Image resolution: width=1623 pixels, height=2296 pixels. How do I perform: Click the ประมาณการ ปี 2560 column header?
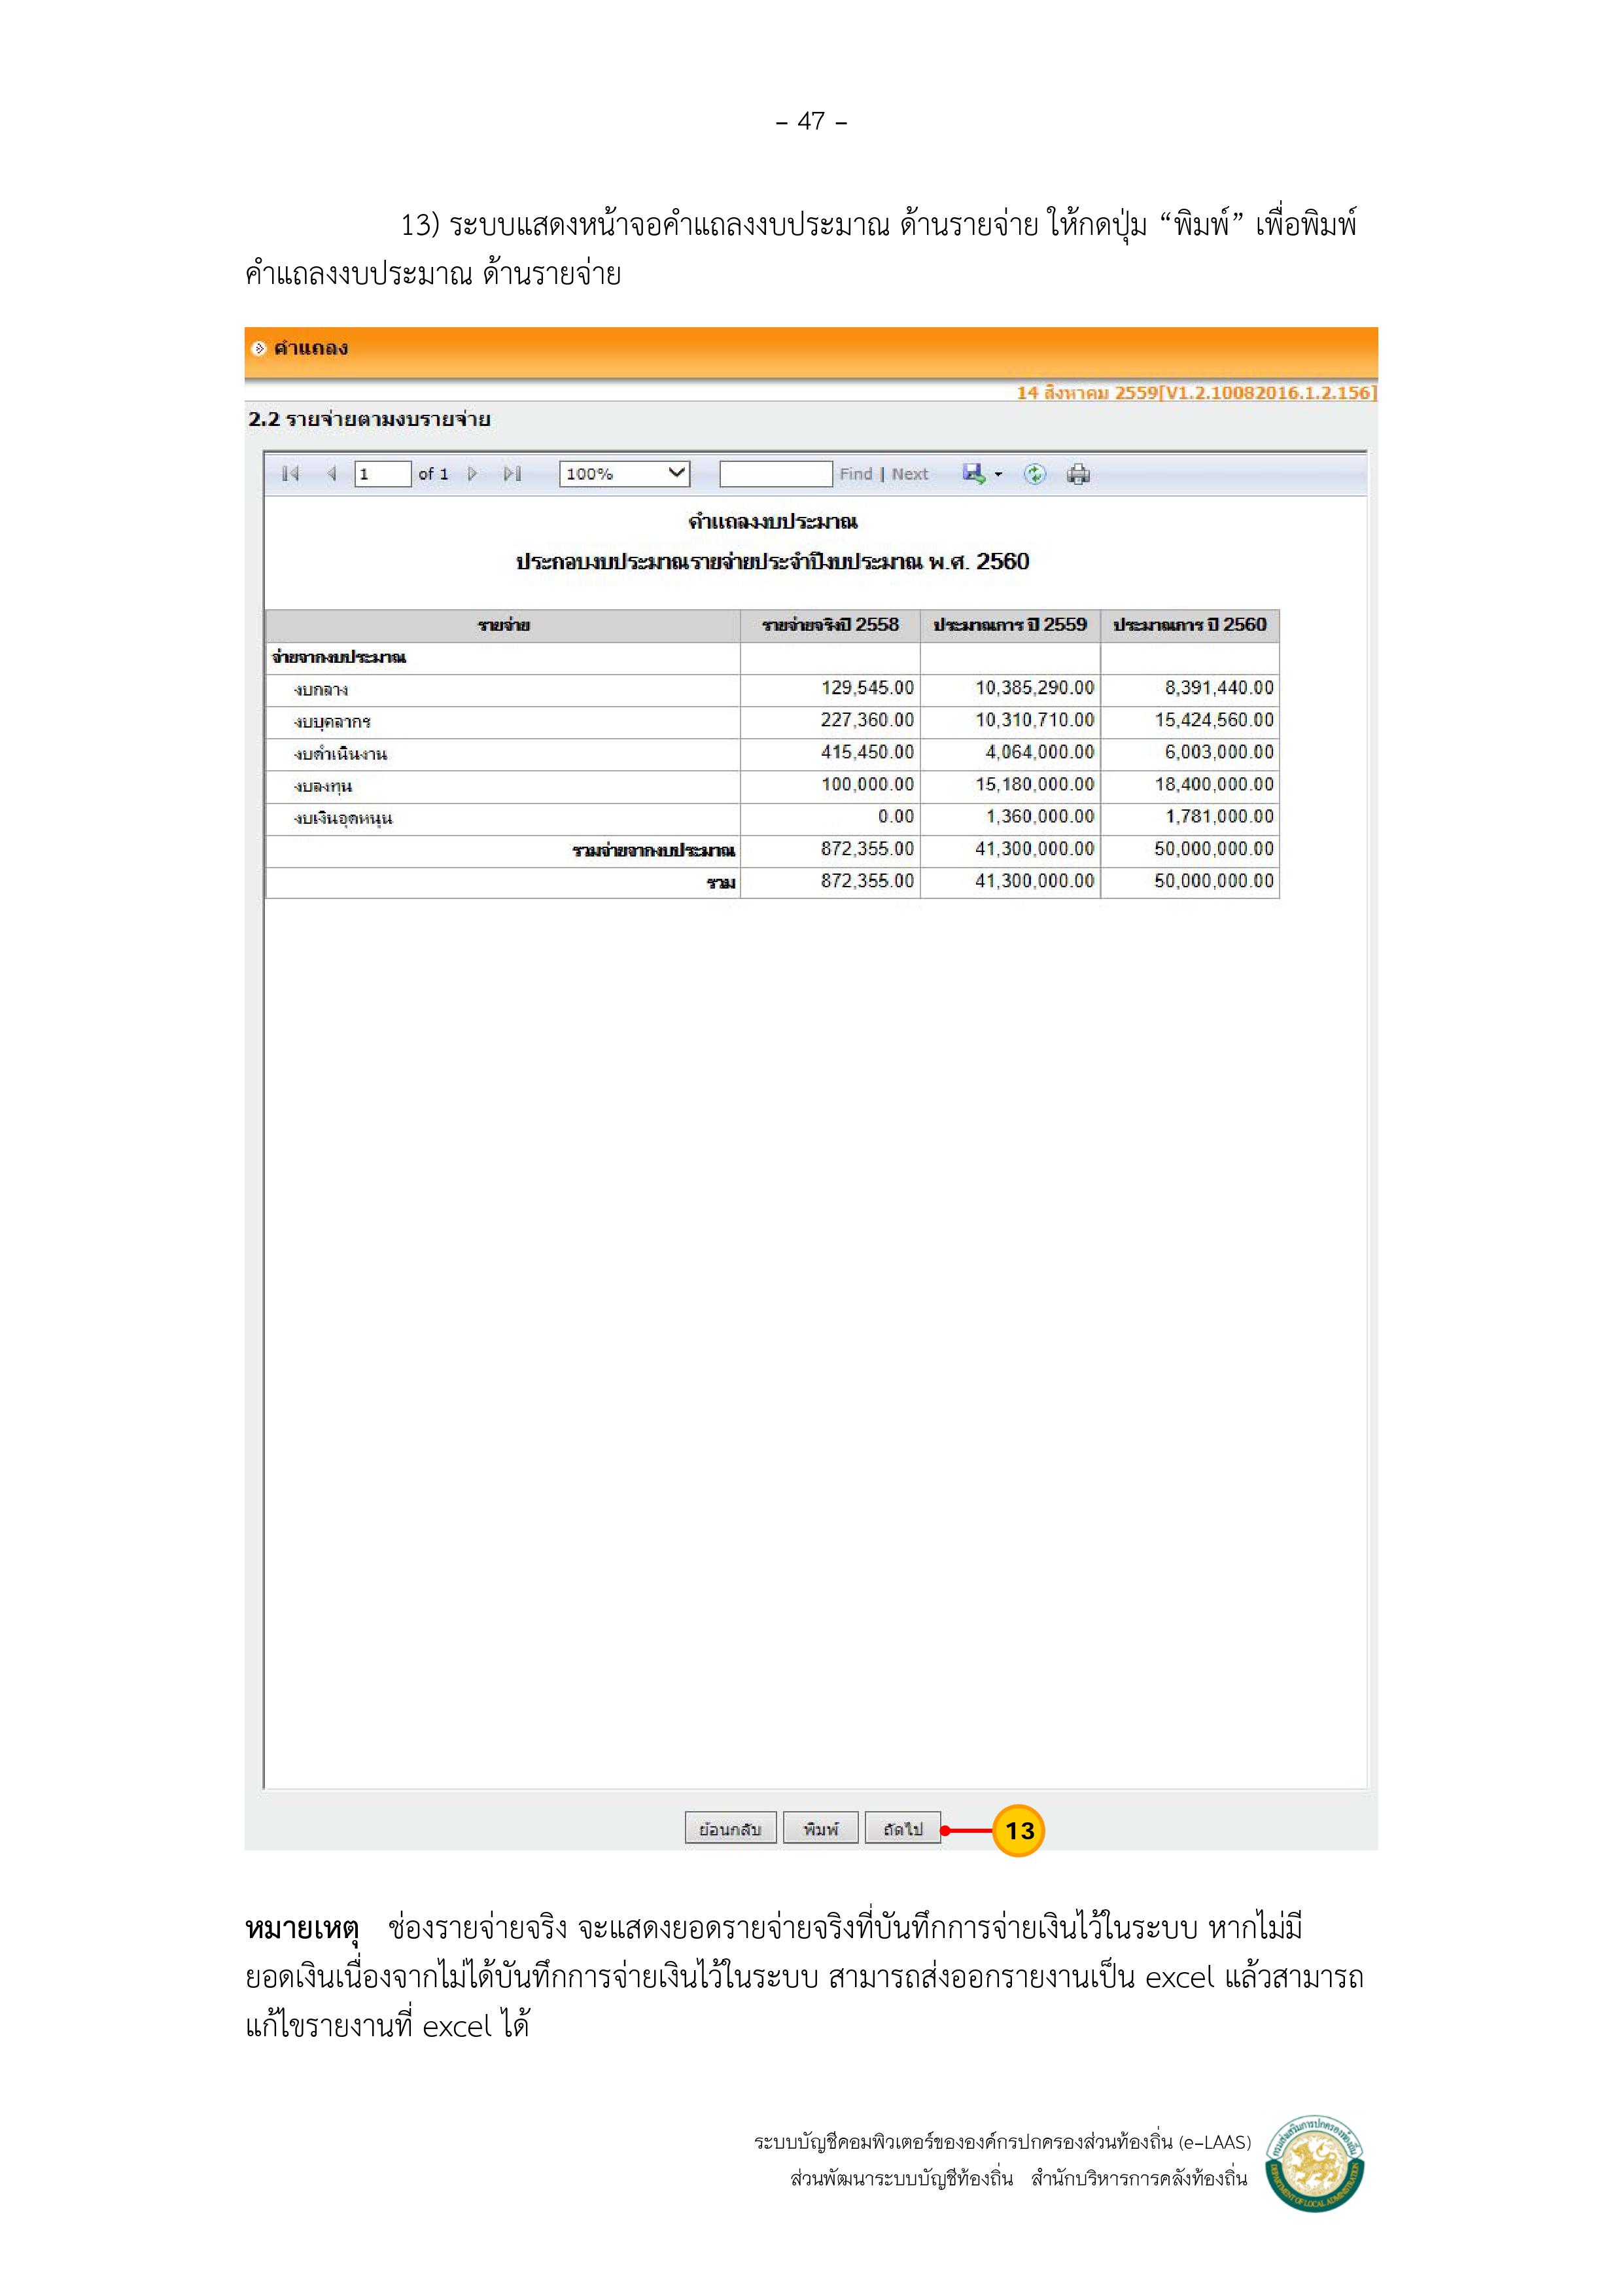pyautogui.click(x=1189, y=625)
